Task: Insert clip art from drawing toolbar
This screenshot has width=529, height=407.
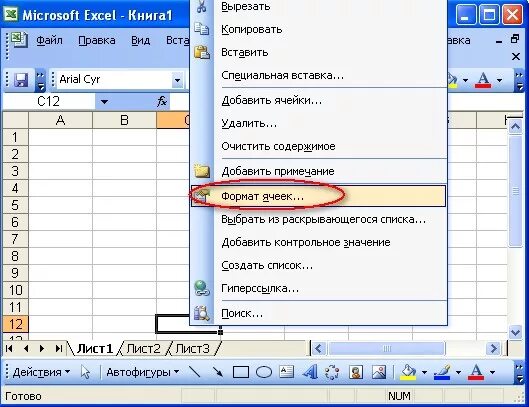Action: (356, 372)
